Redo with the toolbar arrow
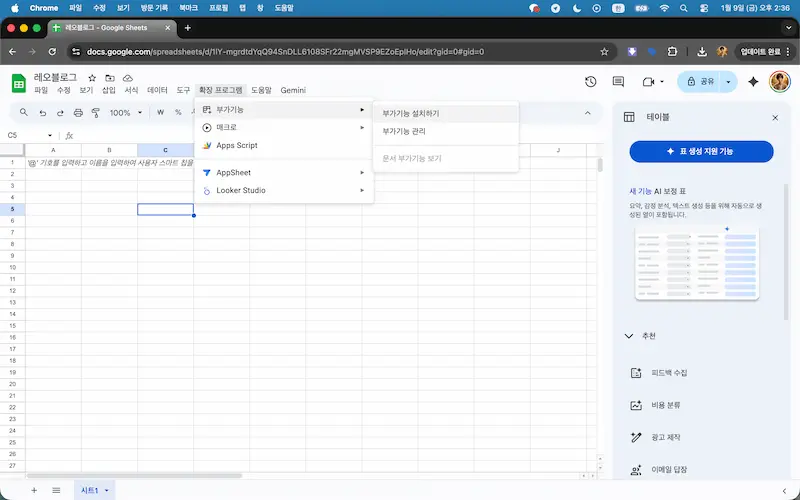 pyautogui.click(x=60, y=113)
